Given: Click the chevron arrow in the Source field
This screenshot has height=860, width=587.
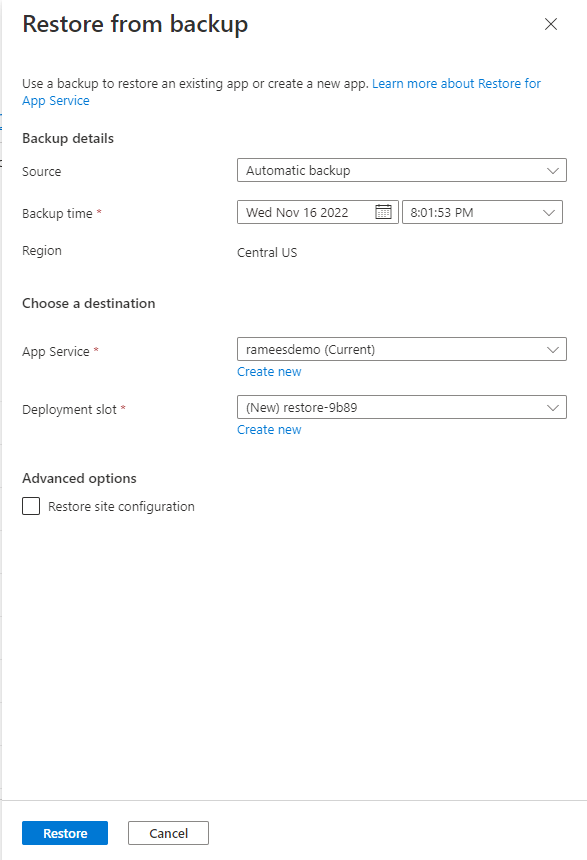Looking at the screenshot, I should click(x=552, y=171).
